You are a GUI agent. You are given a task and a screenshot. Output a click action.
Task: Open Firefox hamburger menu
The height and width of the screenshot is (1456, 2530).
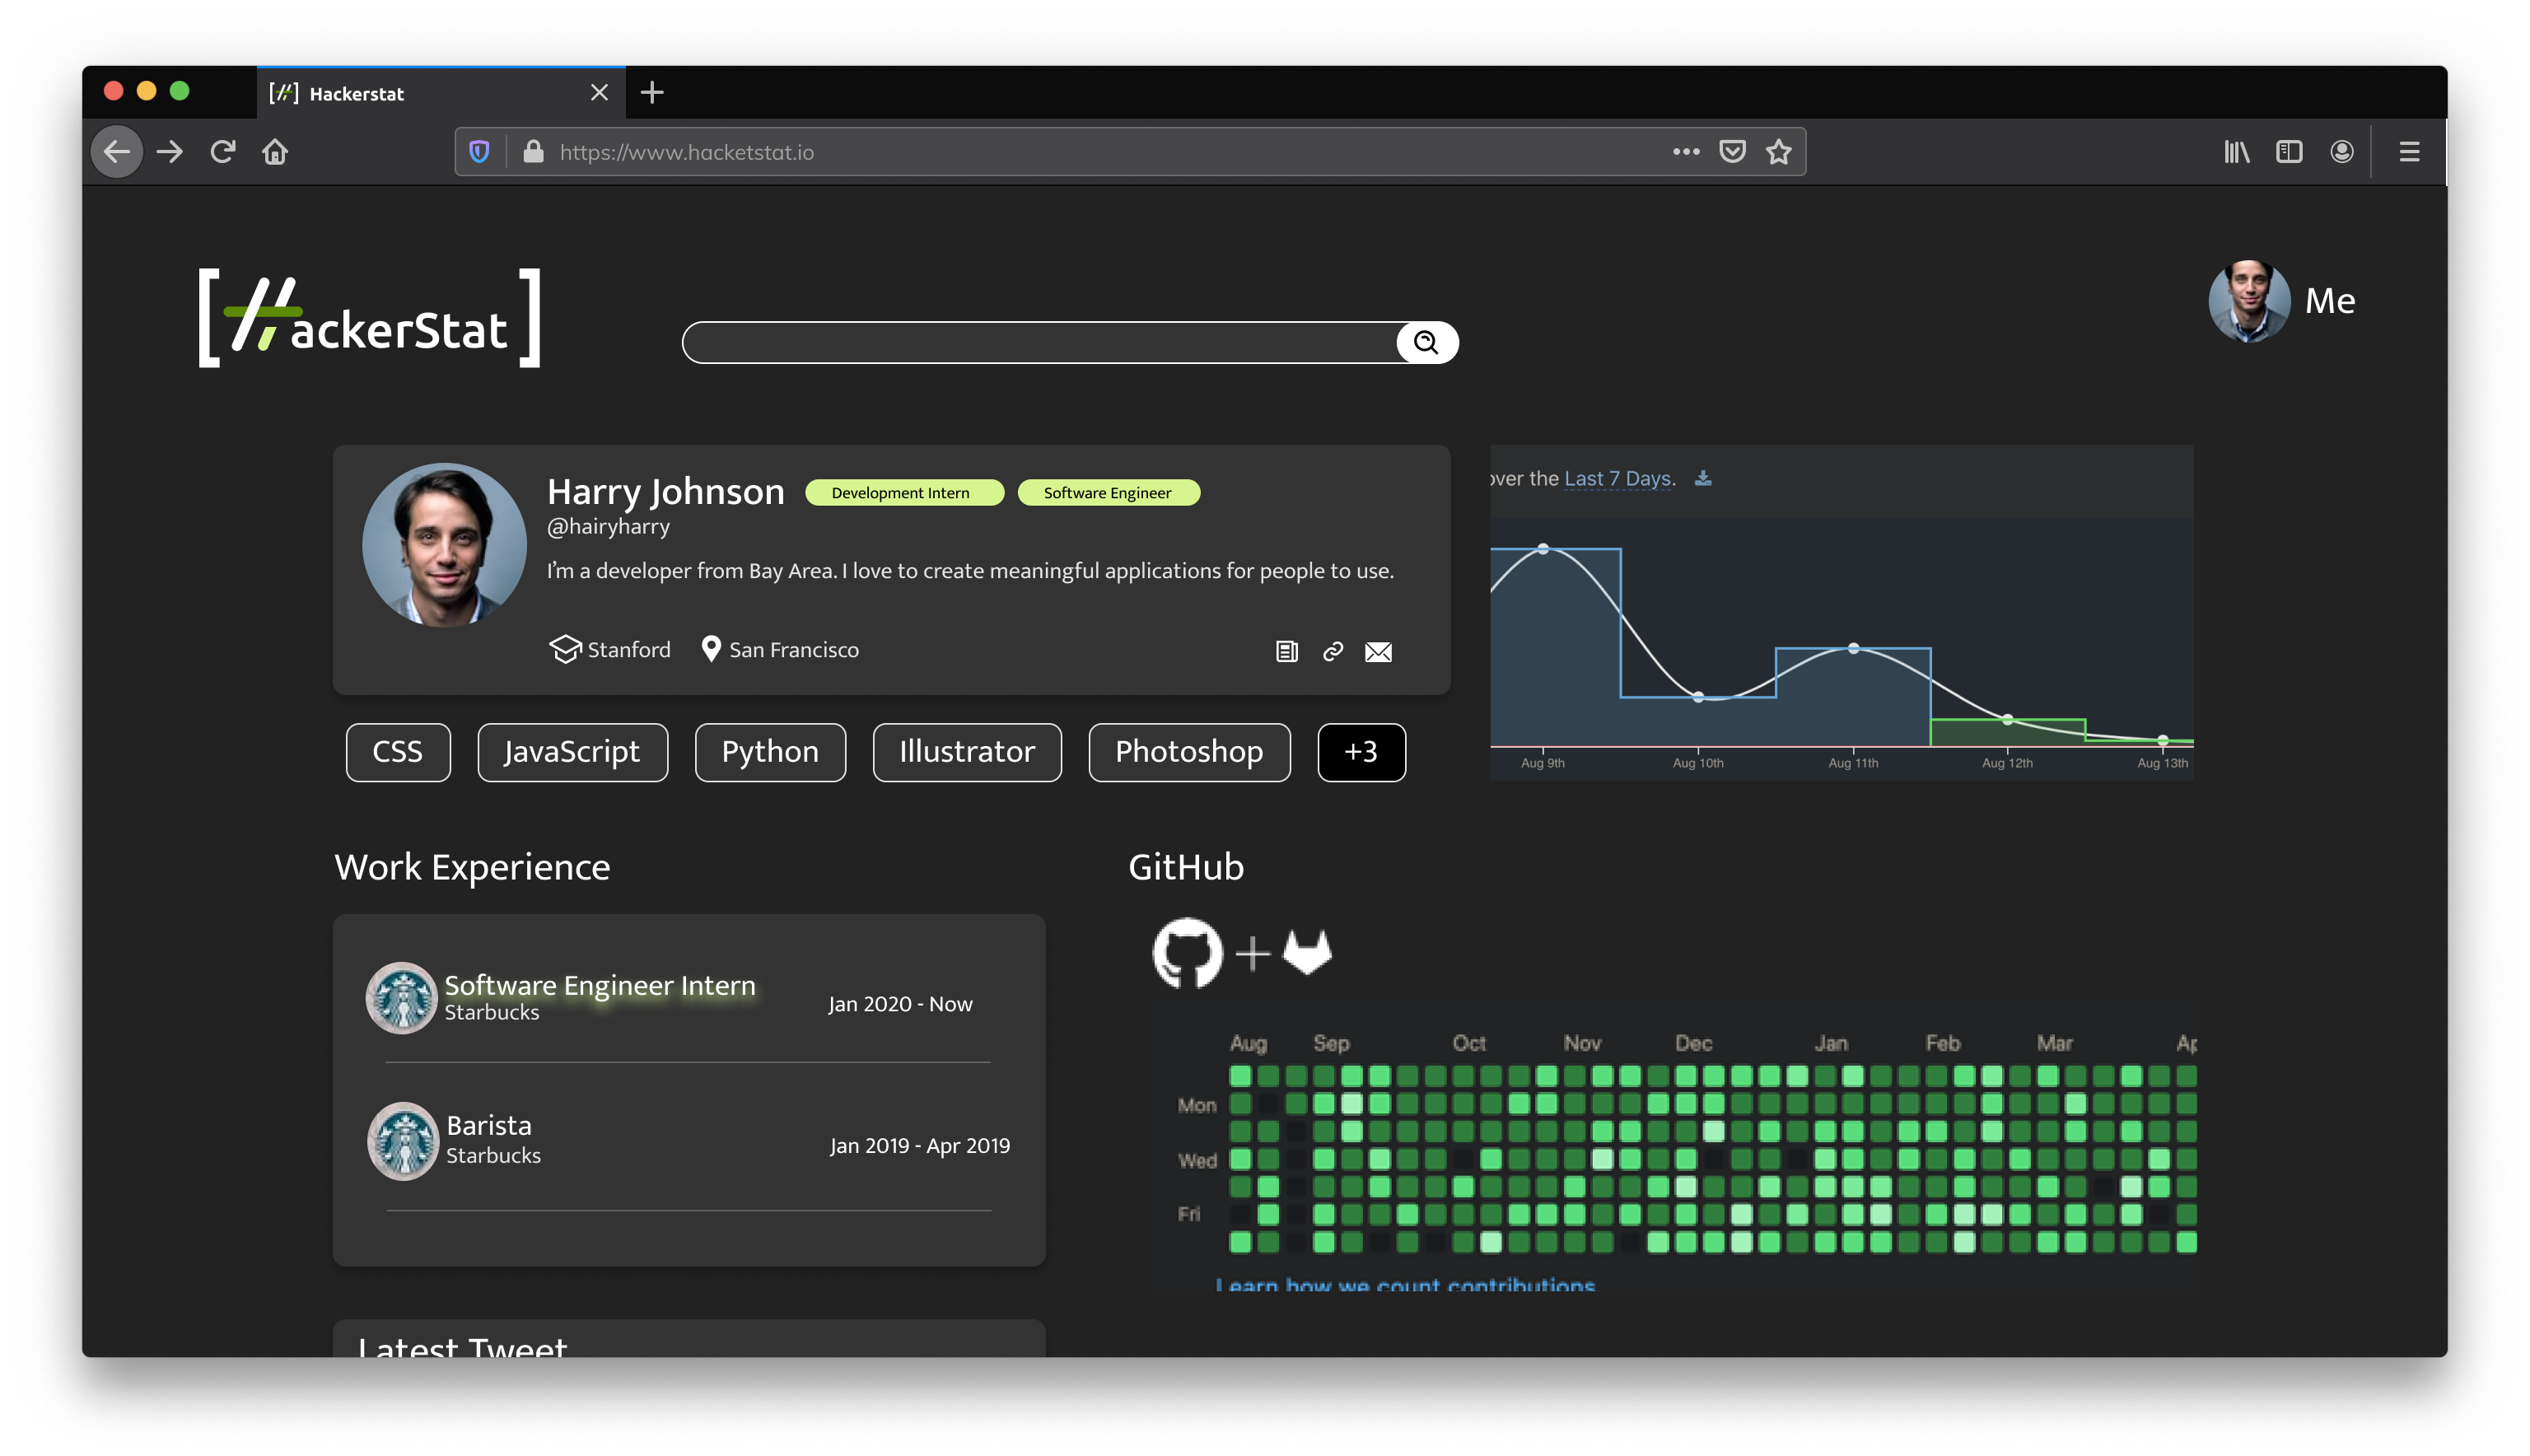click(x=2409, y=152)
